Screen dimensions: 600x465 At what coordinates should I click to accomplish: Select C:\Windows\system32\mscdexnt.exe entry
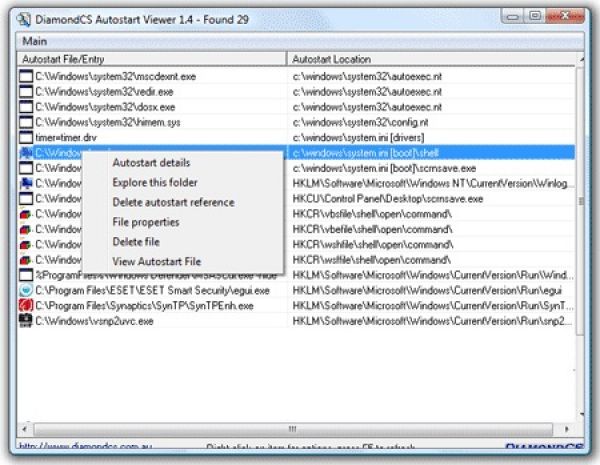pos(116,77)
